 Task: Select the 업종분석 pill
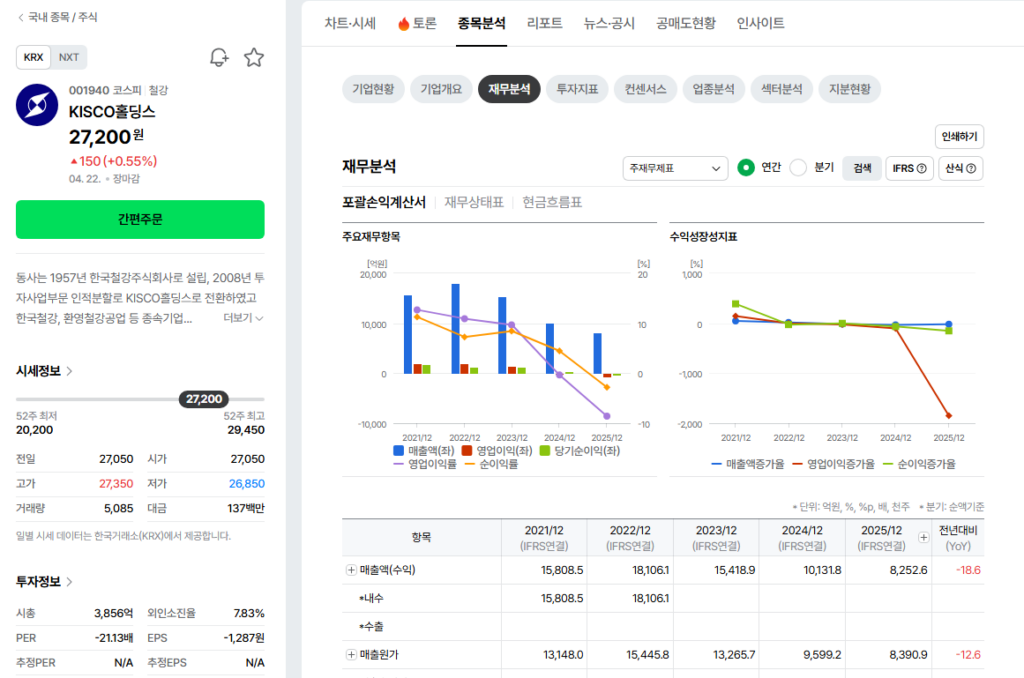pyautogui.click(x=714, y=89)
